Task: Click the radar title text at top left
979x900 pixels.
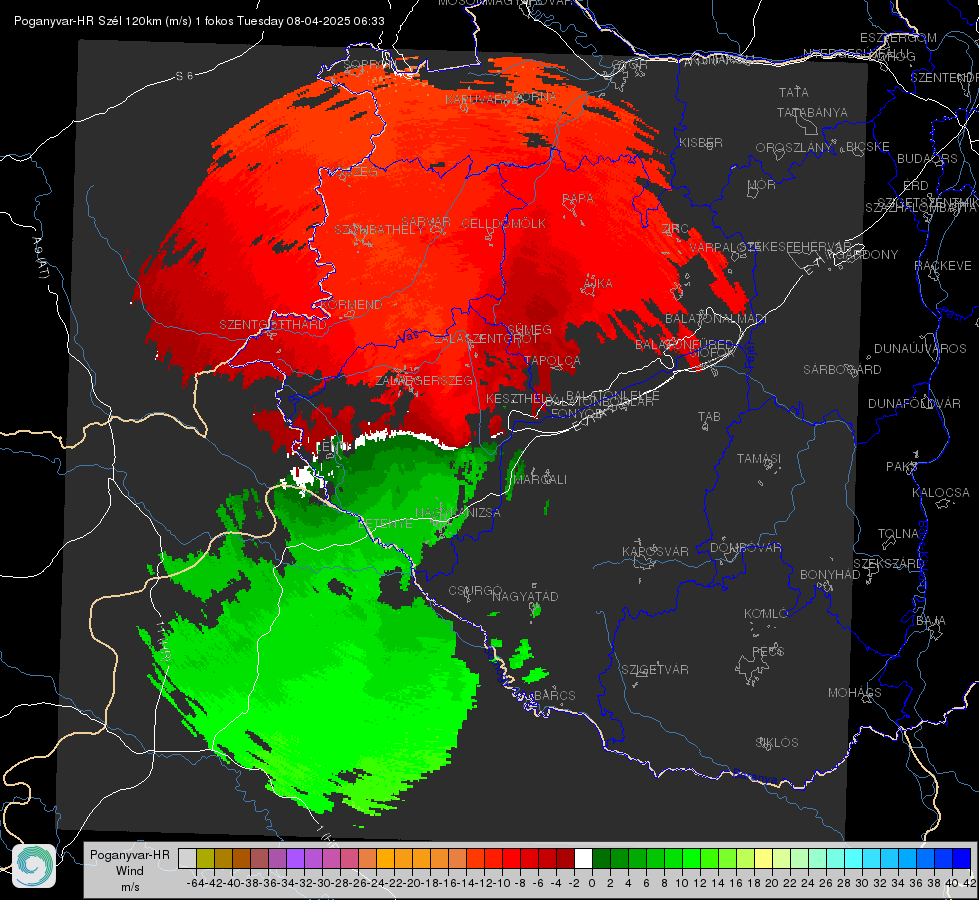Action: [x=199, y=21]
